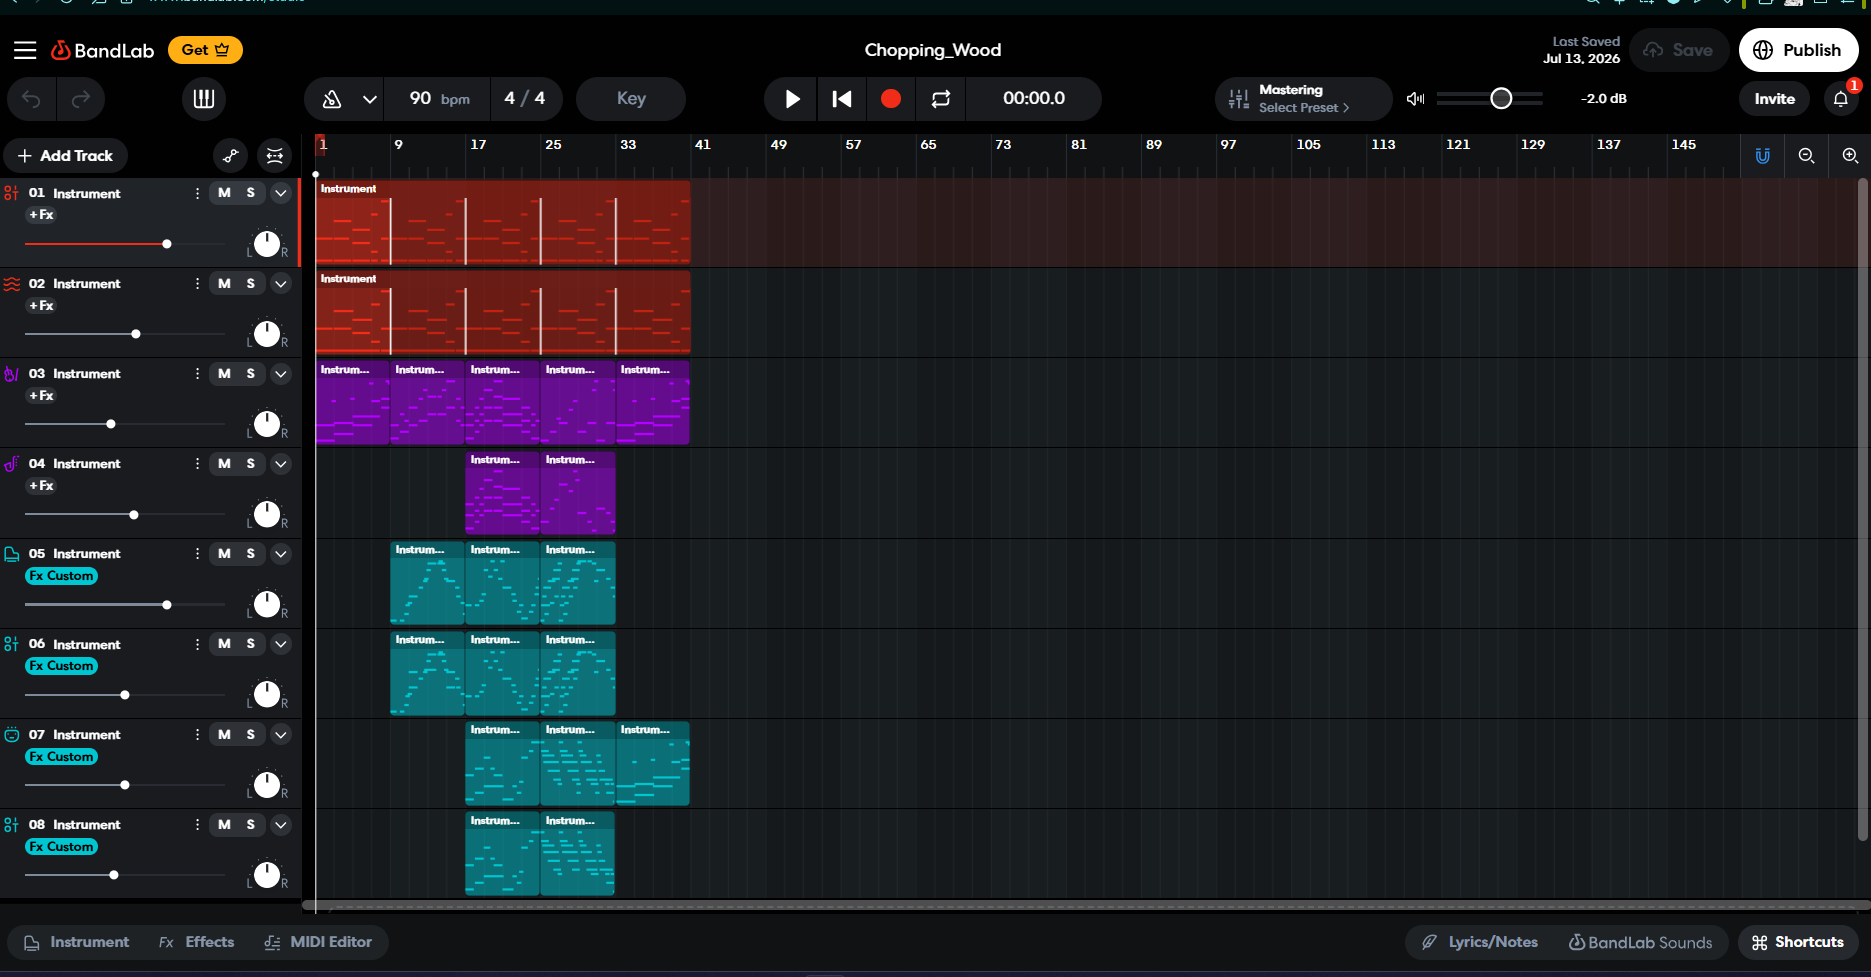Add a new track
The width and height of the screenshot is (1871, 977).
66,156
